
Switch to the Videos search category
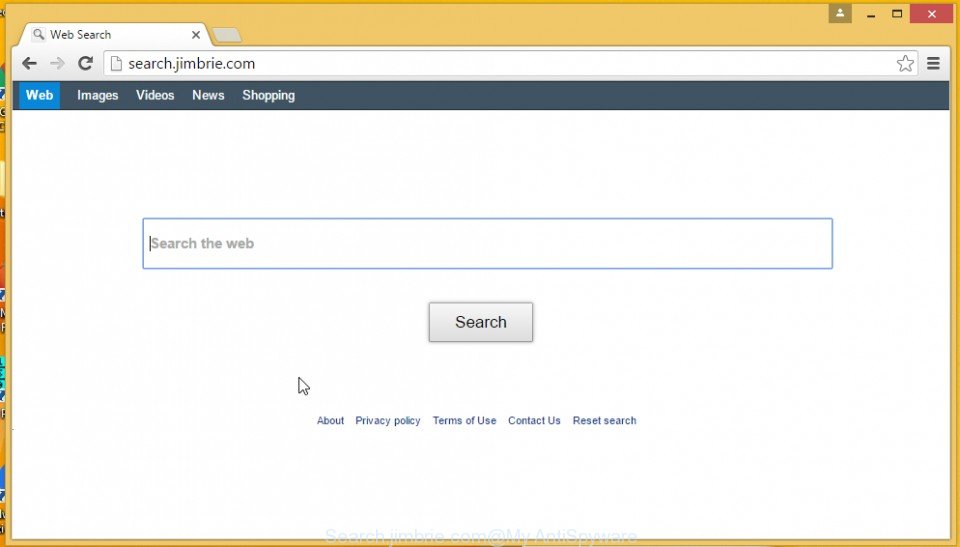155,95
